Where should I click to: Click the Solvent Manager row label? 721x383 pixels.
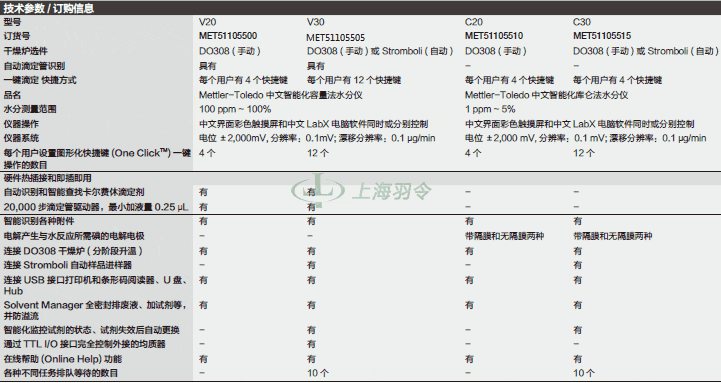95,310
